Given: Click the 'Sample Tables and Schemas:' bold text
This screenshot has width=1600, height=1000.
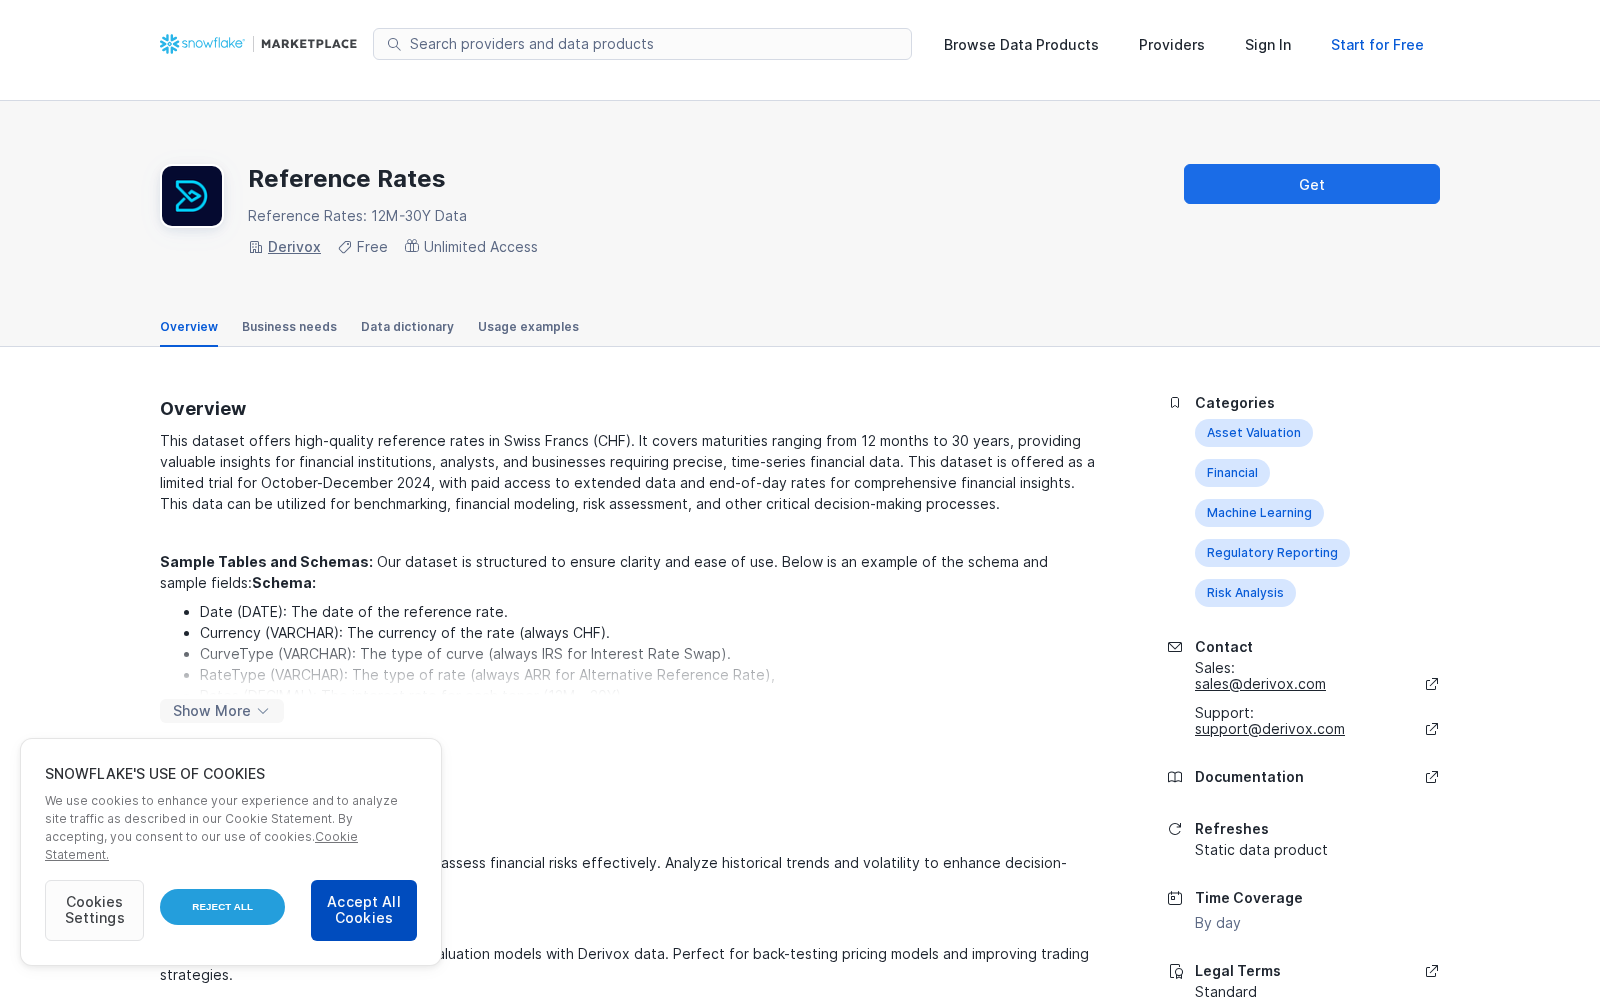Looking at the screenshot, I should click(266, 562).
